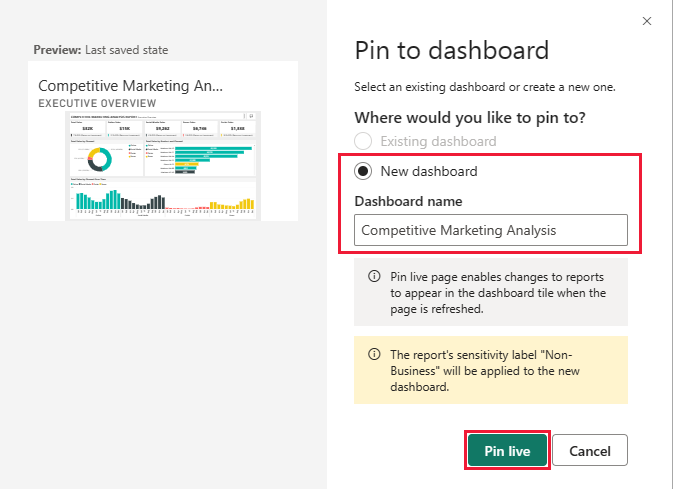Click the Competitive Marketing An... preview title

(x=131, y=86)
